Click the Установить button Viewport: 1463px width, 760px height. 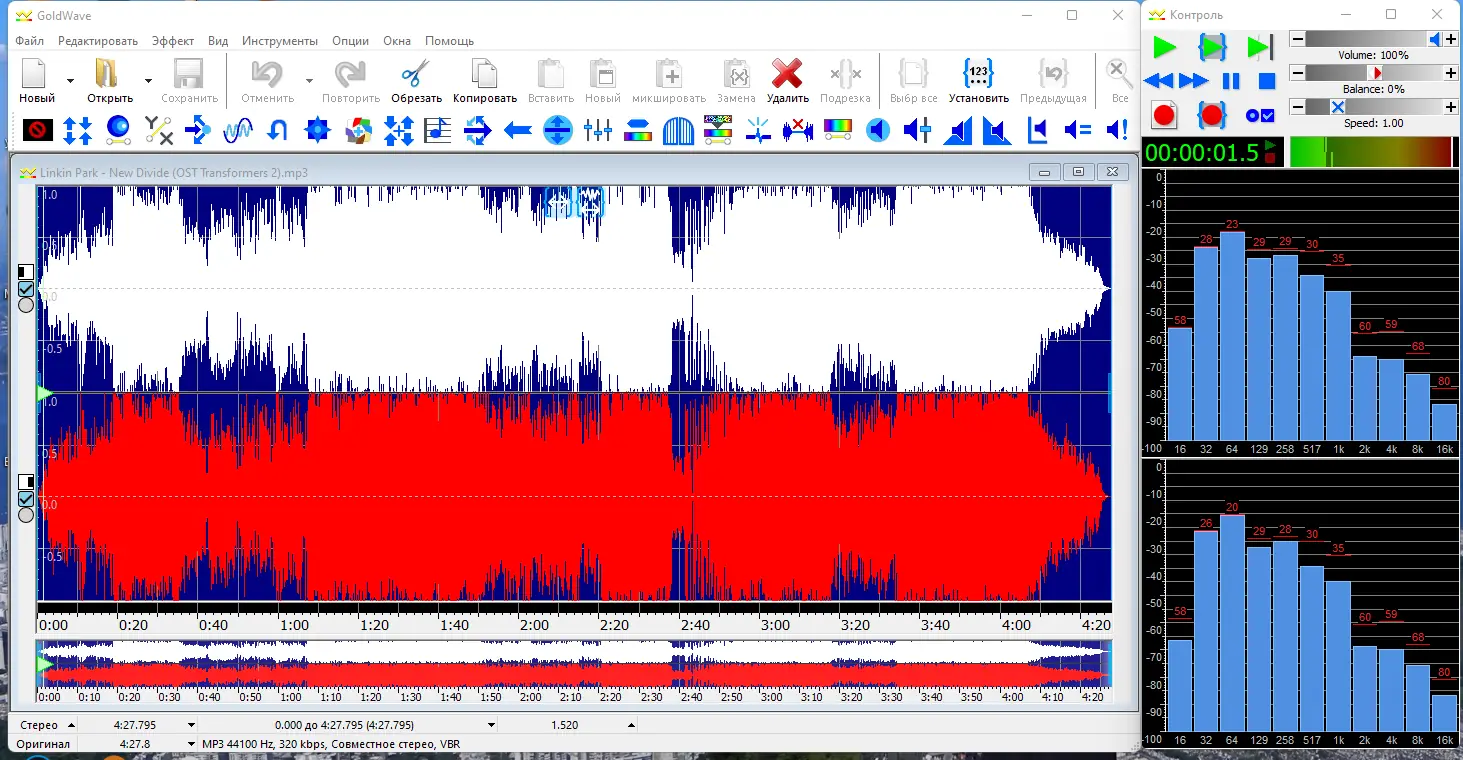tap(978, 80)
